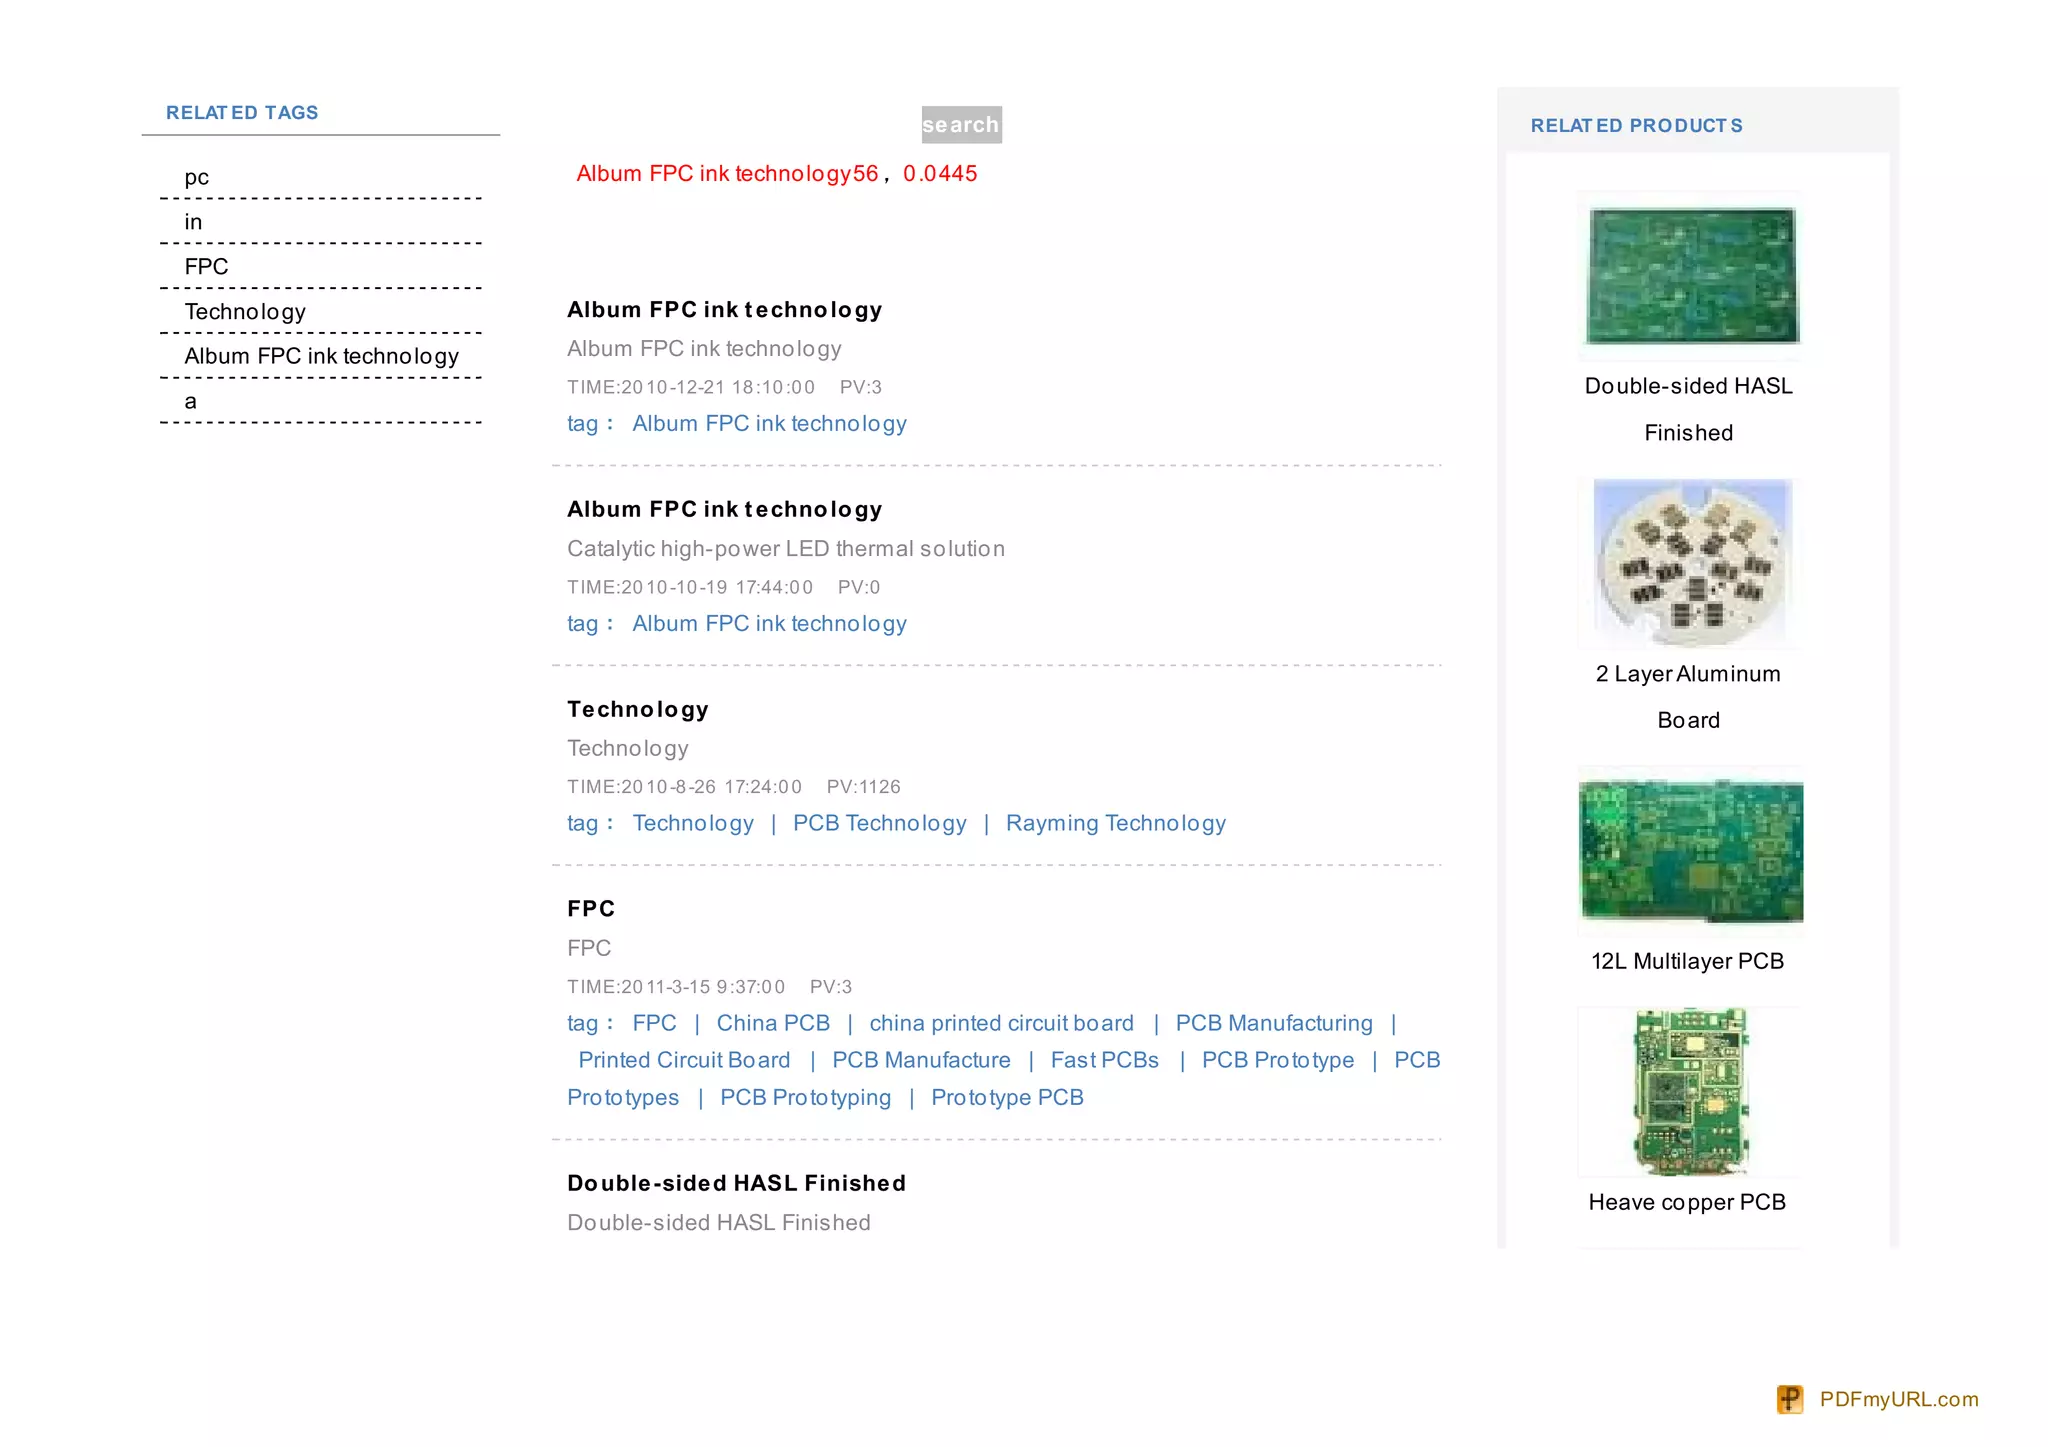Open 'Technology' tag in related tags list
This screenshot has width=2048, height=1447.
coord(245,312)
